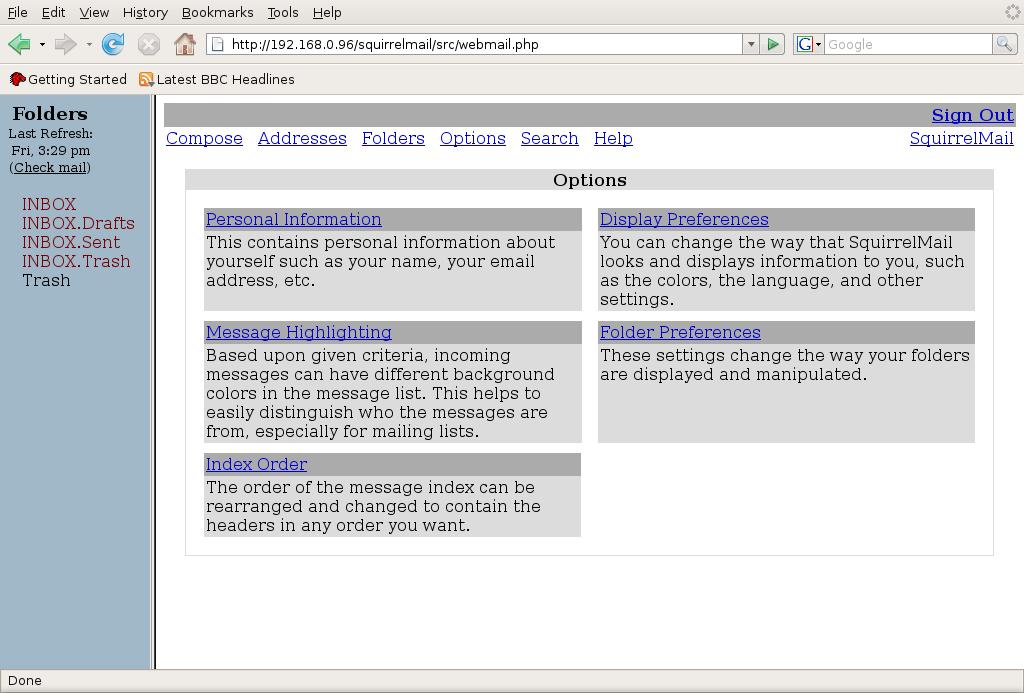Image resolution: width=1024 pixels, height=693 pixels.
Task: Expand the Google search engine selector
Action: point(808,44)
